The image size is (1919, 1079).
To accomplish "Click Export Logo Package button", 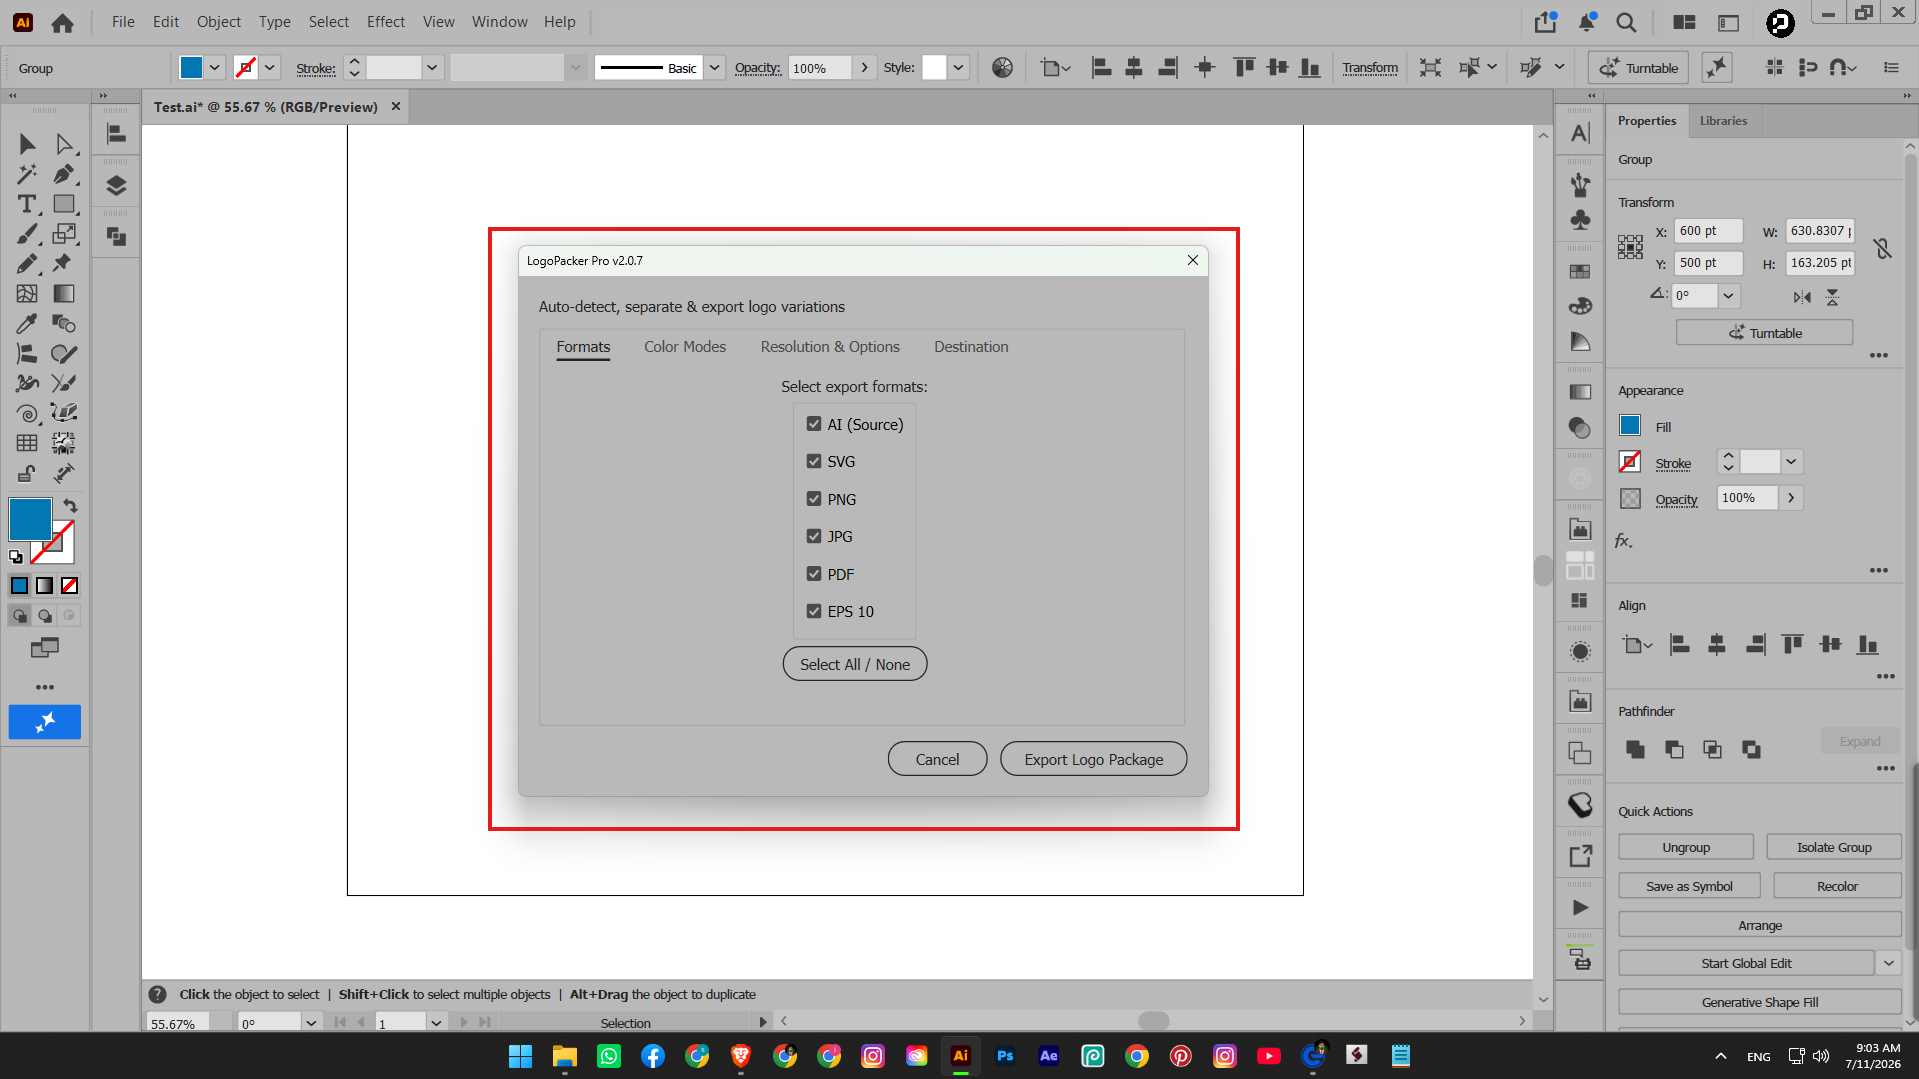I will (x=1094, y=759).
